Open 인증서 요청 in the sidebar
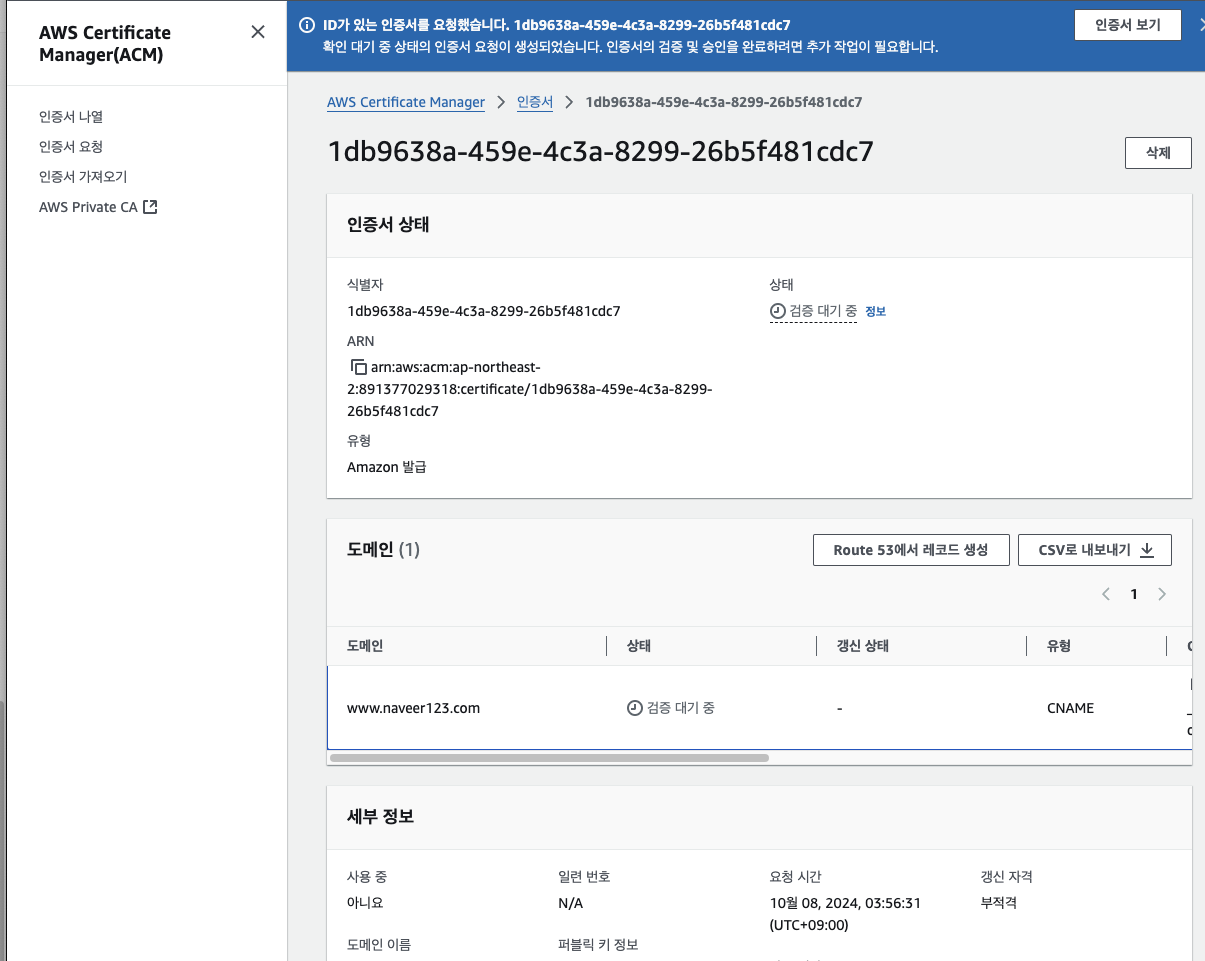The image size is (1205, 961). click(x=71, y=147)
